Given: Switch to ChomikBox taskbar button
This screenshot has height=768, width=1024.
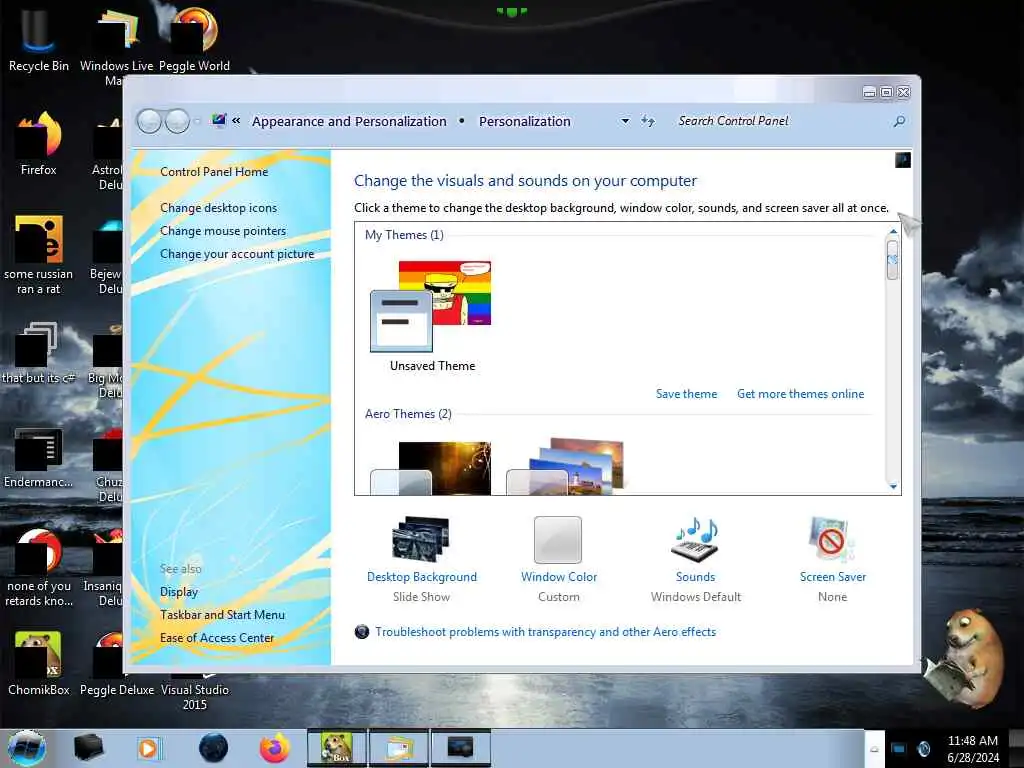Looking at the screenshot, I should tap(337, 748).
